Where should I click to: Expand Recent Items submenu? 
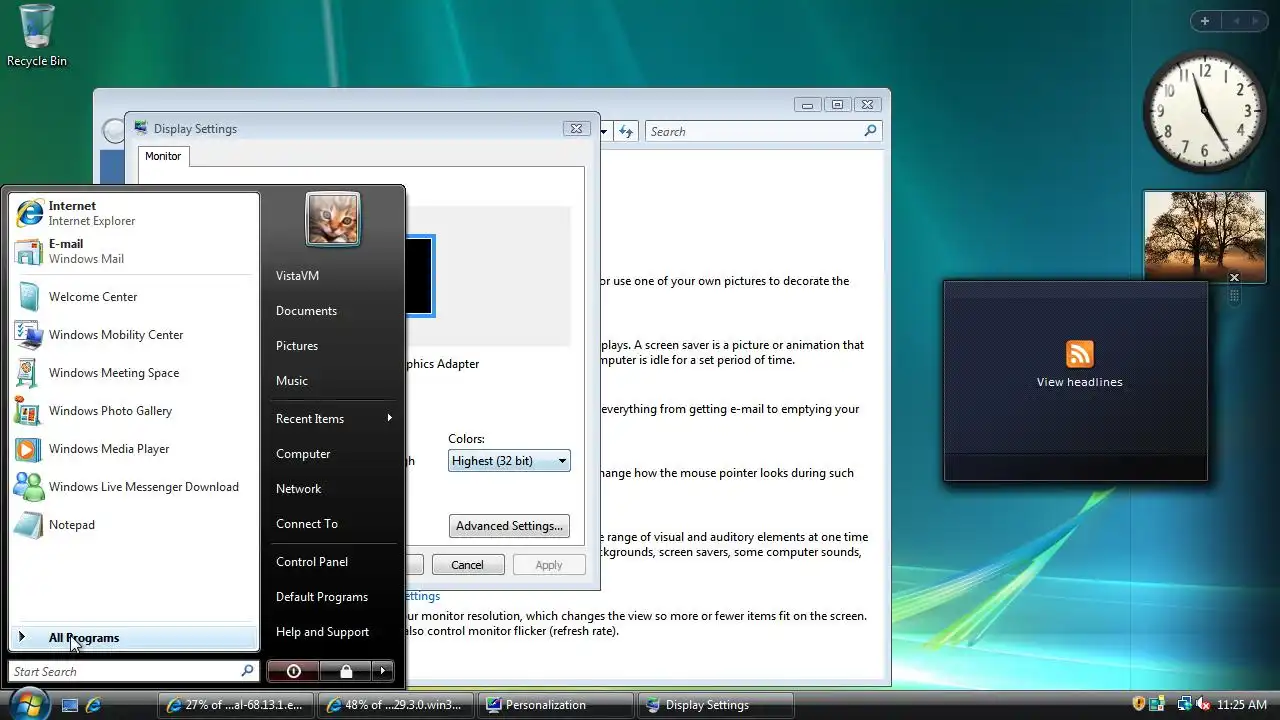click(x=333, y=419)
